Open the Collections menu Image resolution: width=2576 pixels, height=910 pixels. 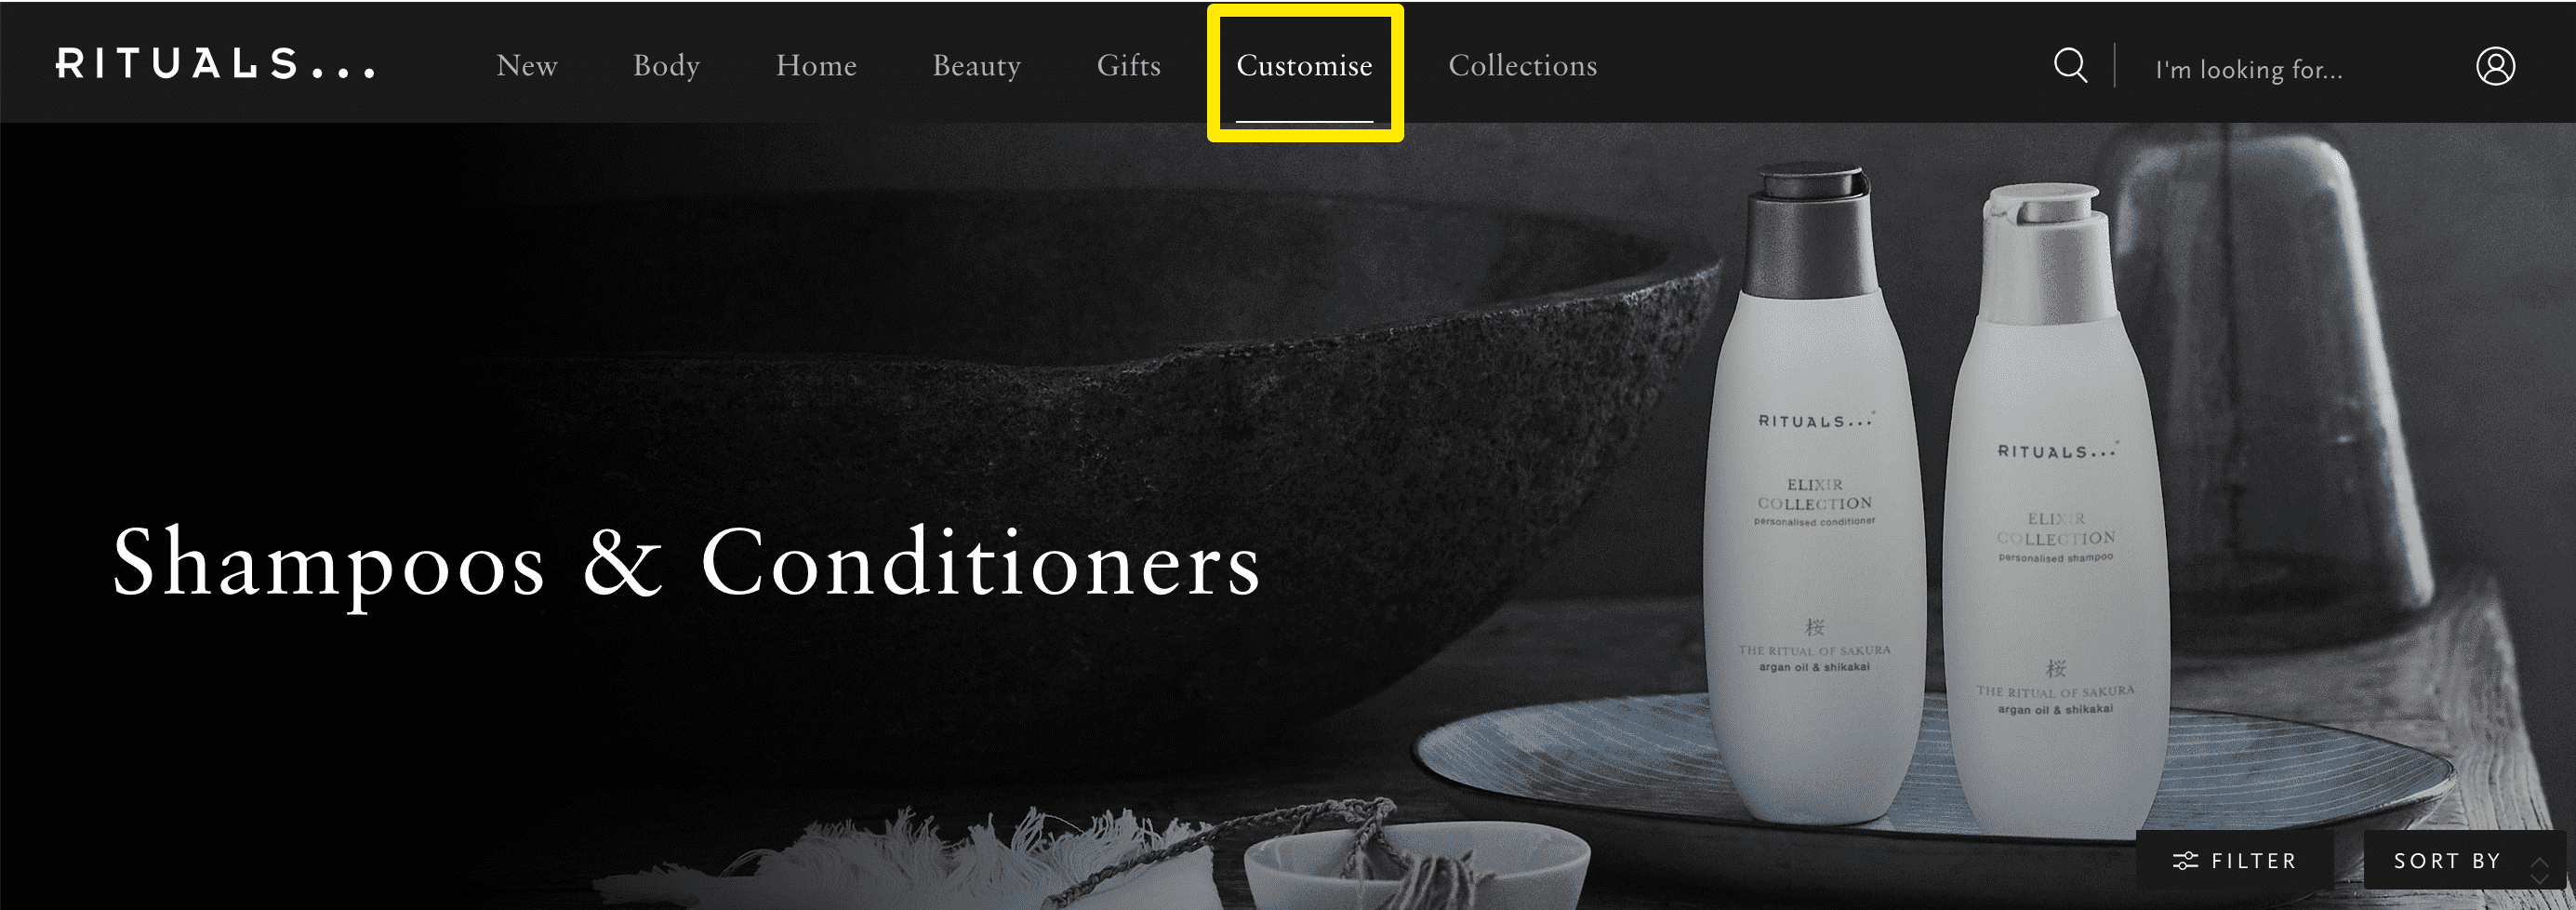coord(1522,66)
